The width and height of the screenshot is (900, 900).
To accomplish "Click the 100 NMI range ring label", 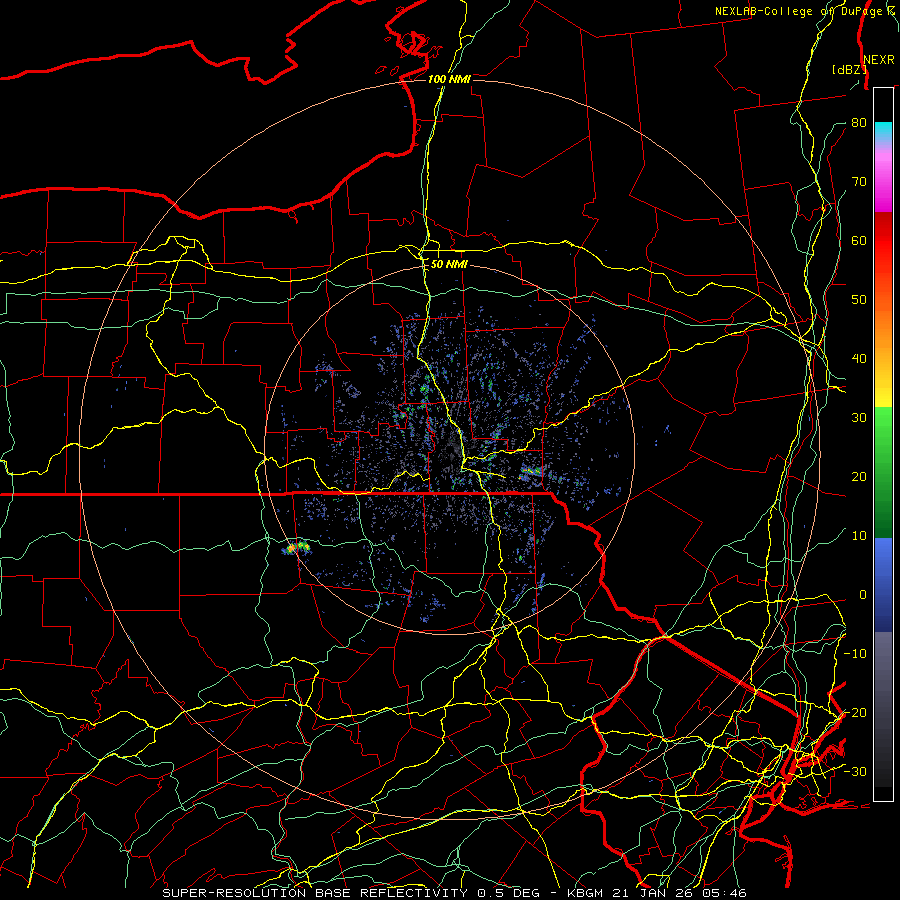I will 449,79.
